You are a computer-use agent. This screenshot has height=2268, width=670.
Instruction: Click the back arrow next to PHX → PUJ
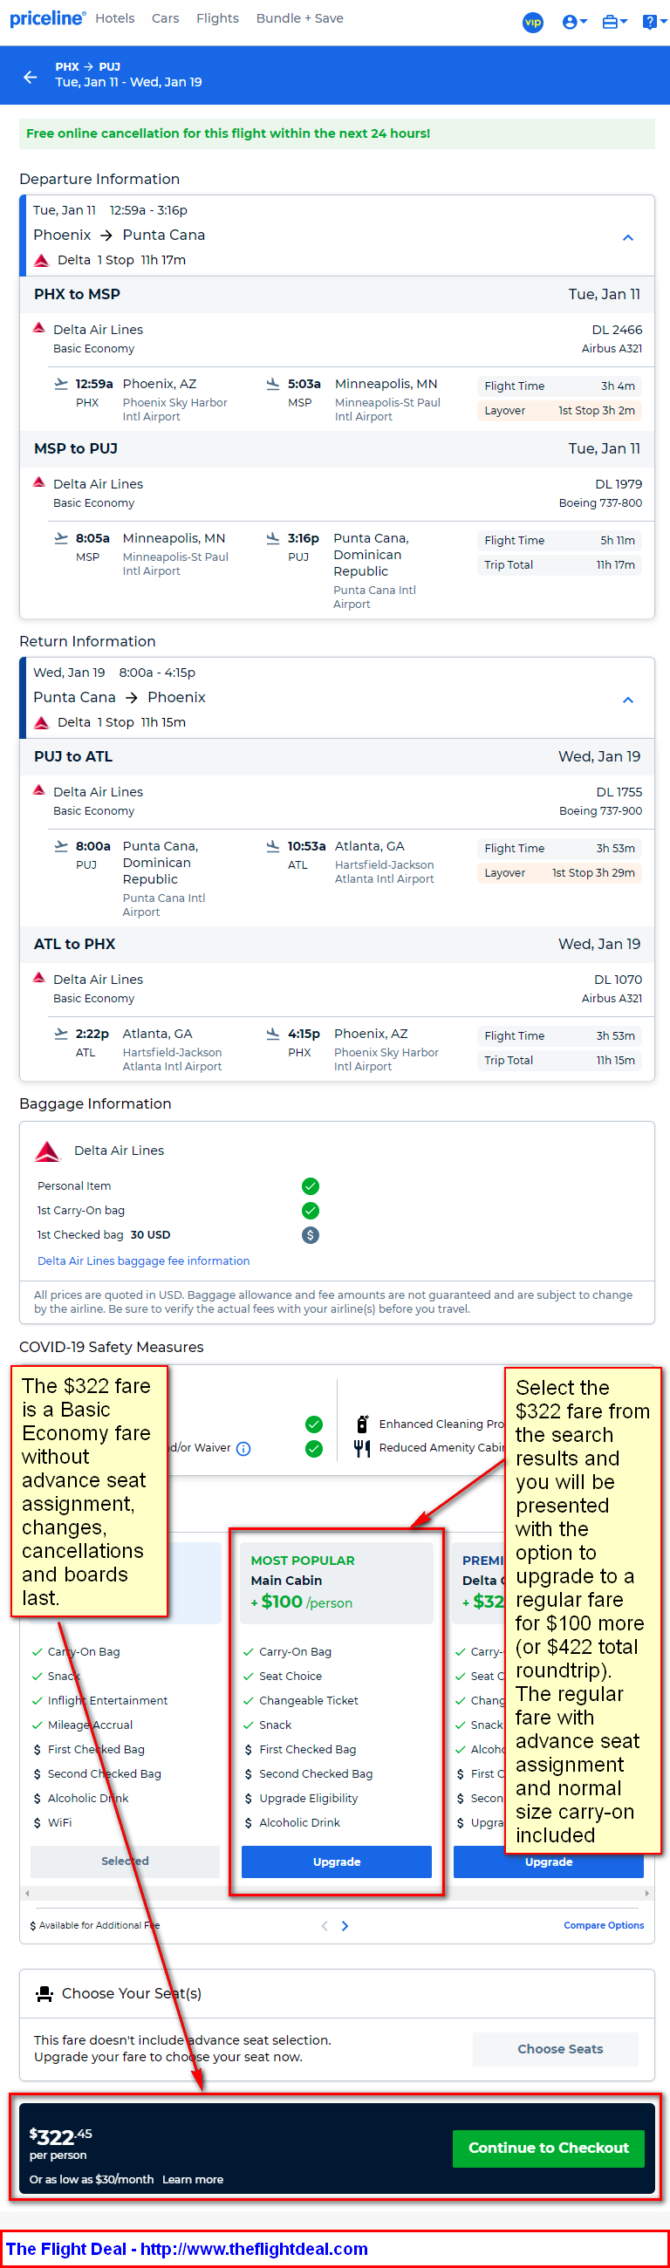[30, 76]
